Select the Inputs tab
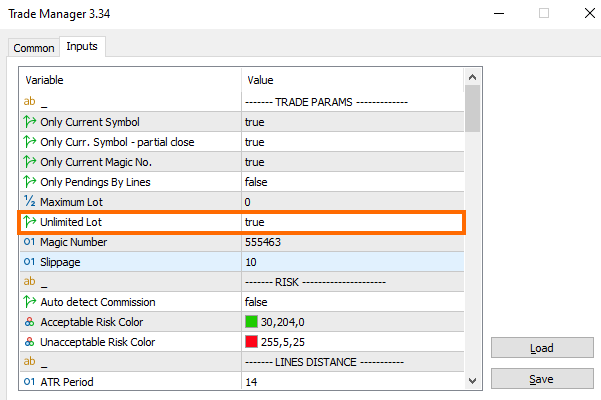This screenshot has width=601, height=400. (x=82, y=47)
